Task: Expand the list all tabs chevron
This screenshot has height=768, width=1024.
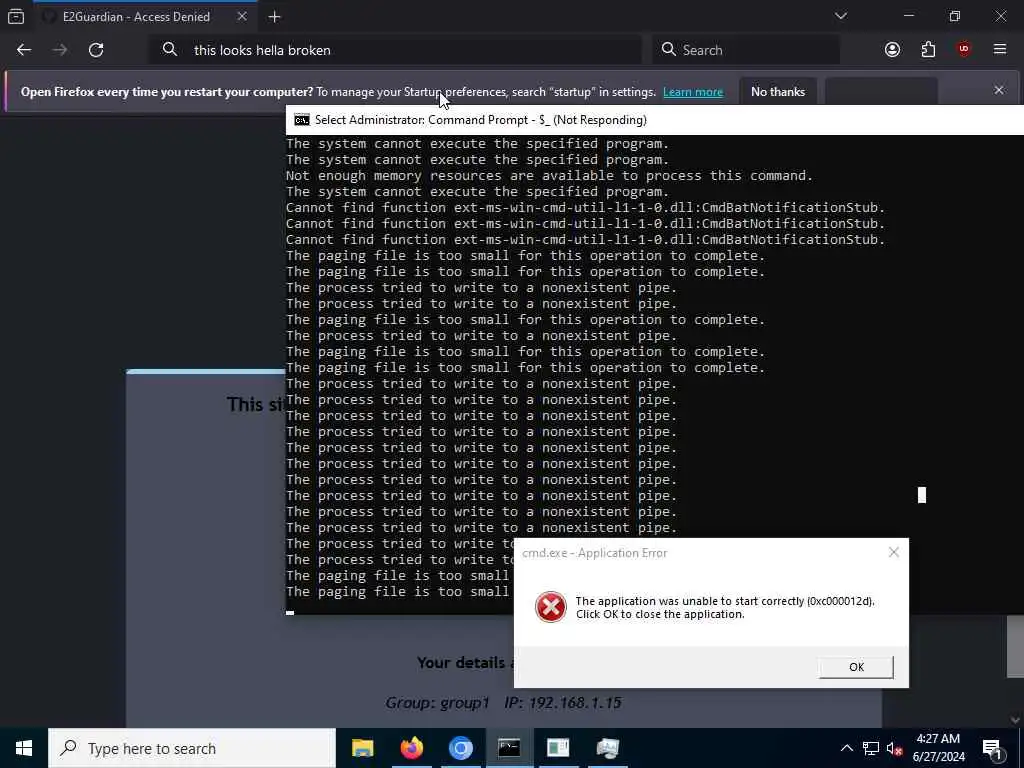Action: click(840, 16)
